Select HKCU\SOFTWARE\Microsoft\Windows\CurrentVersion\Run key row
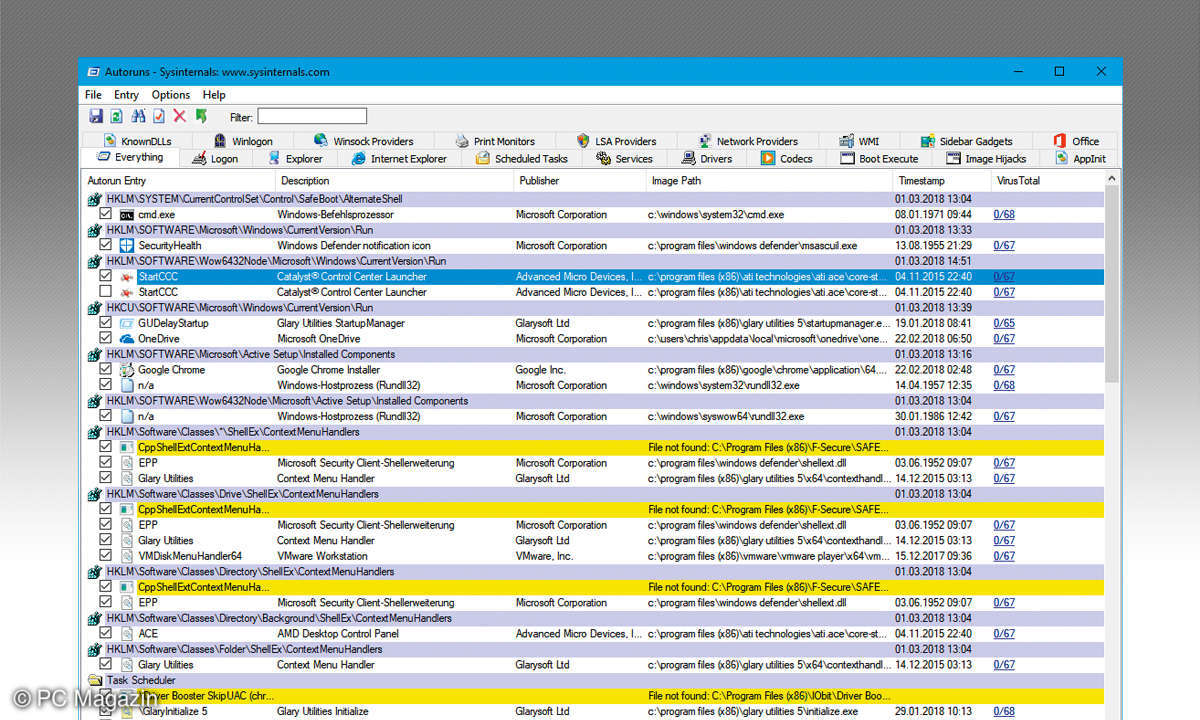The width and height of the screenshot is (1200, 720). tap(595, 308)
